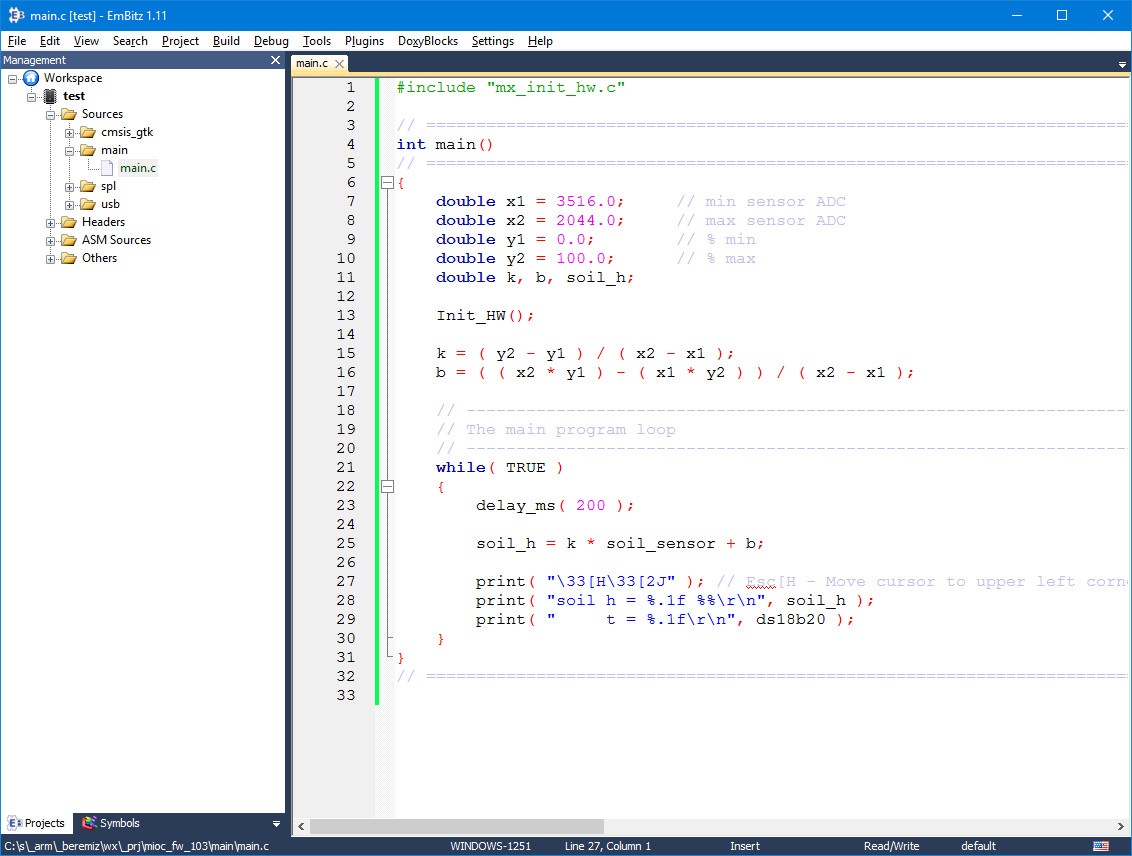
Task: Open the editor tab list dropdown arrow
Action: [x=1122, y=64]
